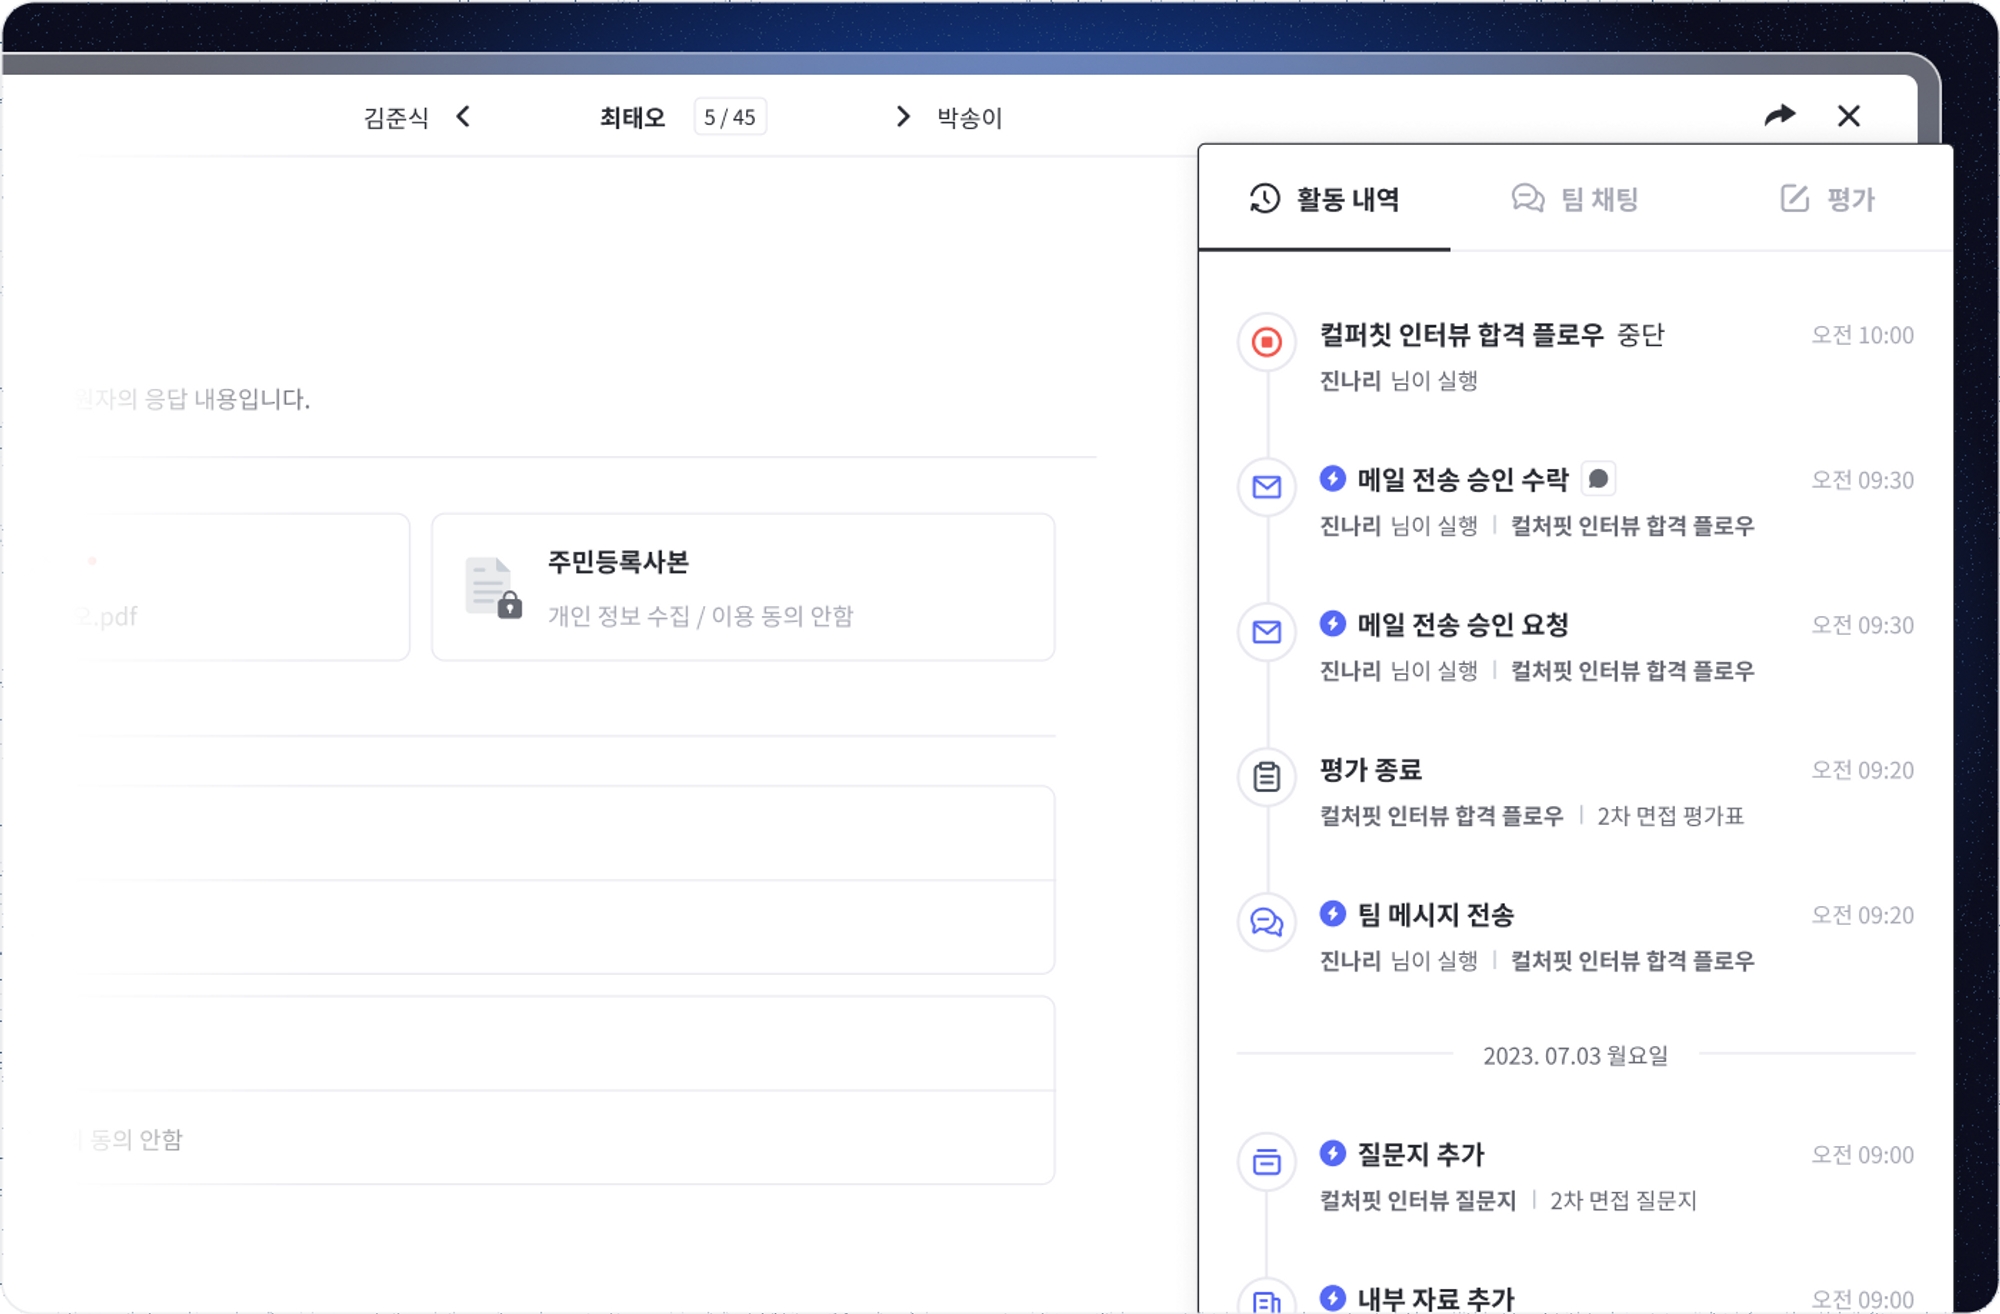The image size is (2000, 1314).
Task: Click locked document icon on 주민등록사본
Action: (493, 588)
